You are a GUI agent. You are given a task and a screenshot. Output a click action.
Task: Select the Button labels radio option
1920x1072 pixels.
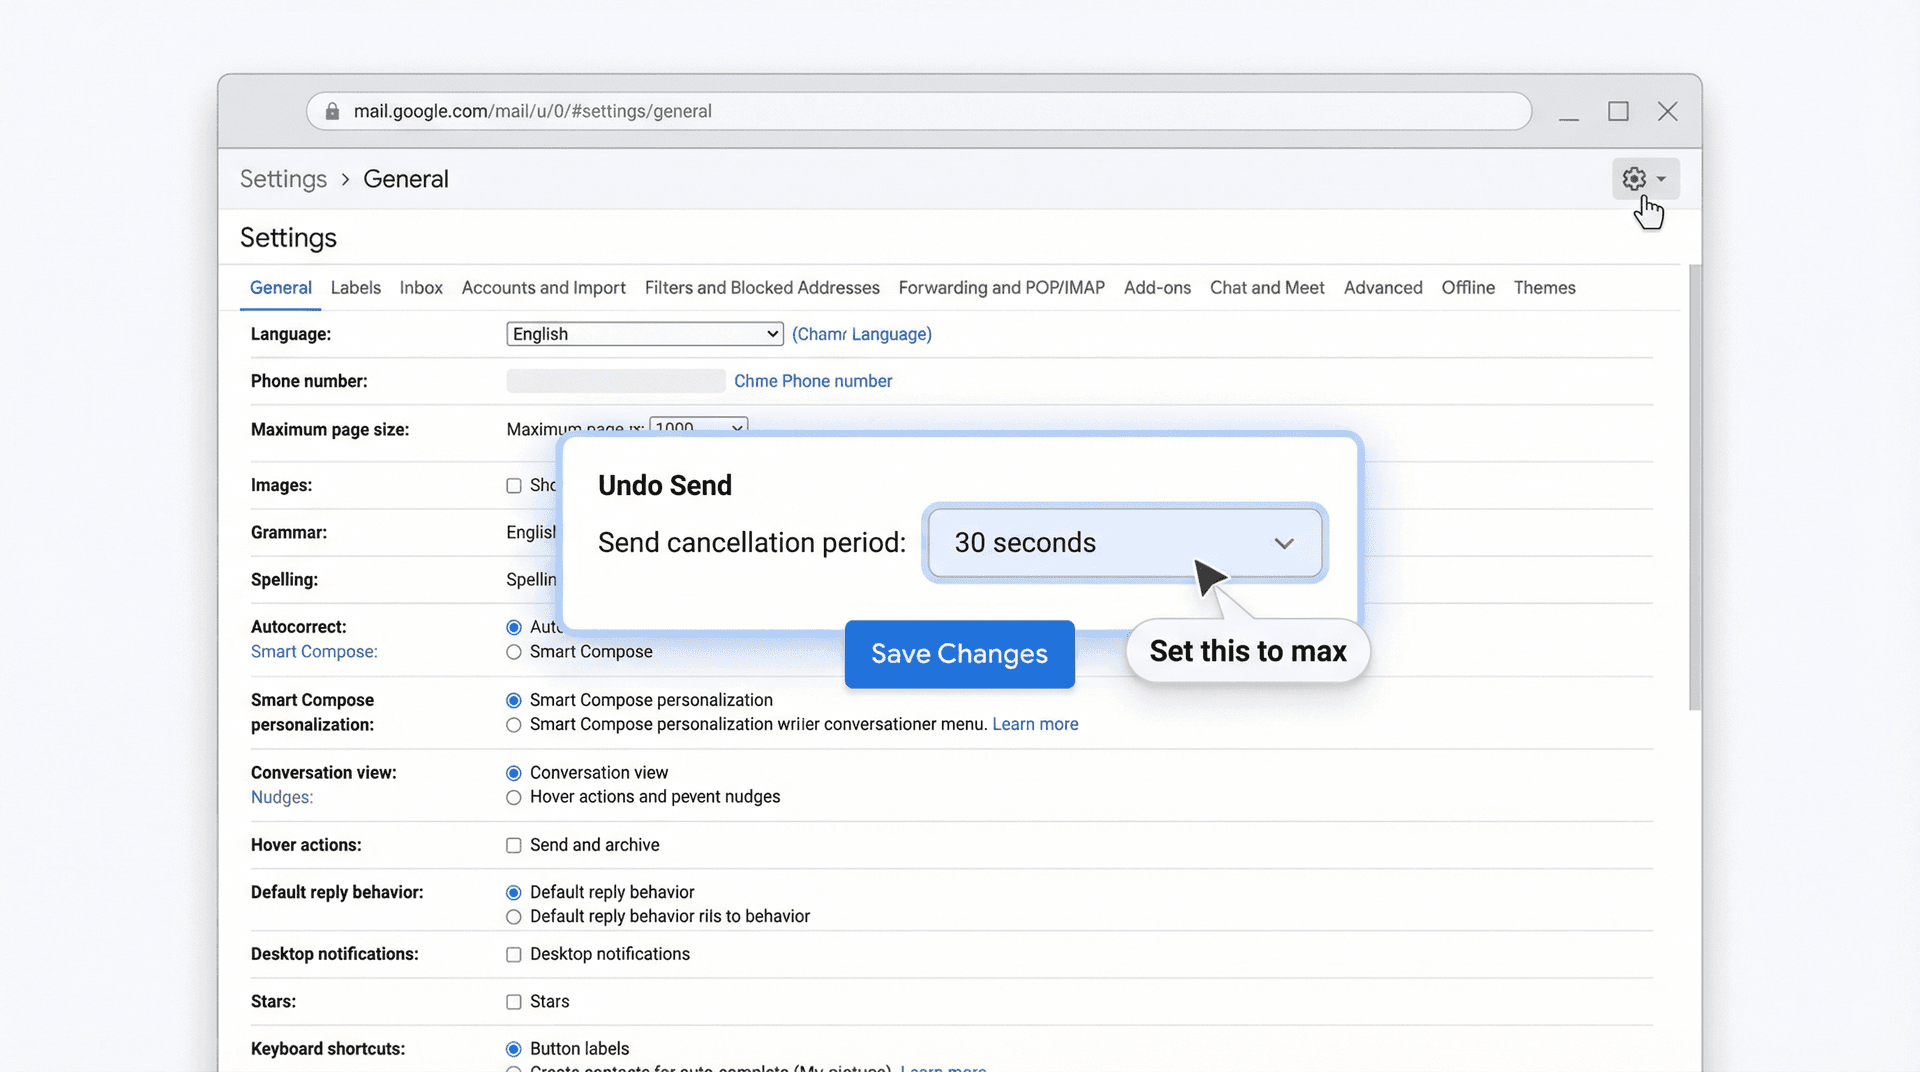513,1048
